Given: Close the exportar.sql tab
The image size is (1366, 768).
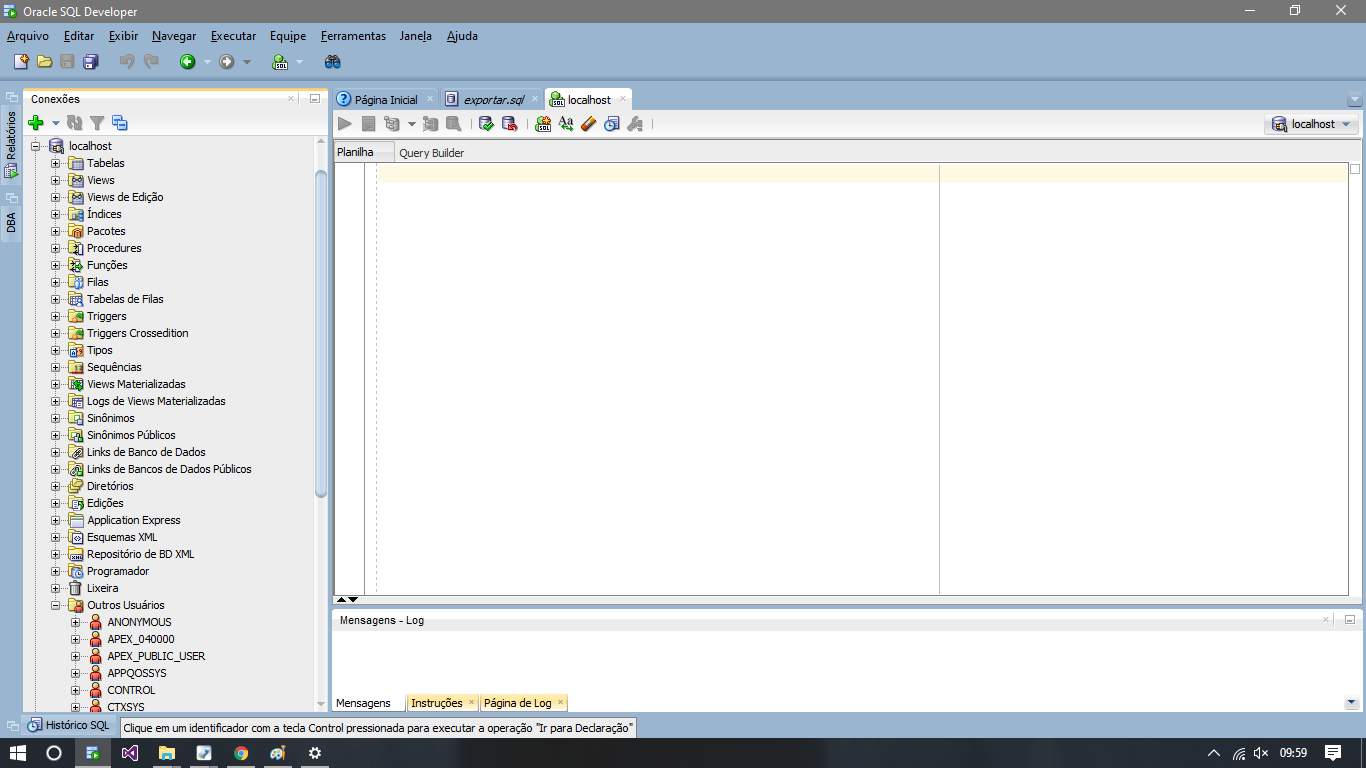Looking at the screenshot, I should [535, 99].
